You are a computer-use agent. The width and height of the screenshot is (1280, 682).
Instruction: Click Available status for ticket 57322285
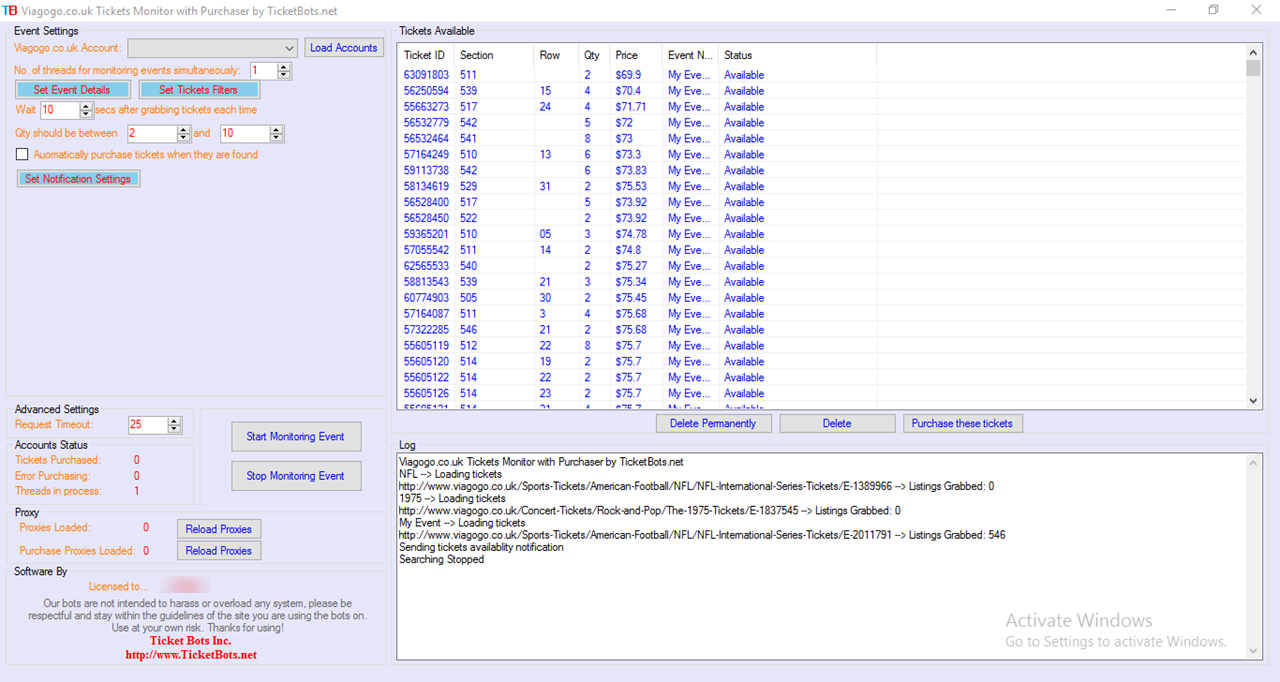(744, 330)
